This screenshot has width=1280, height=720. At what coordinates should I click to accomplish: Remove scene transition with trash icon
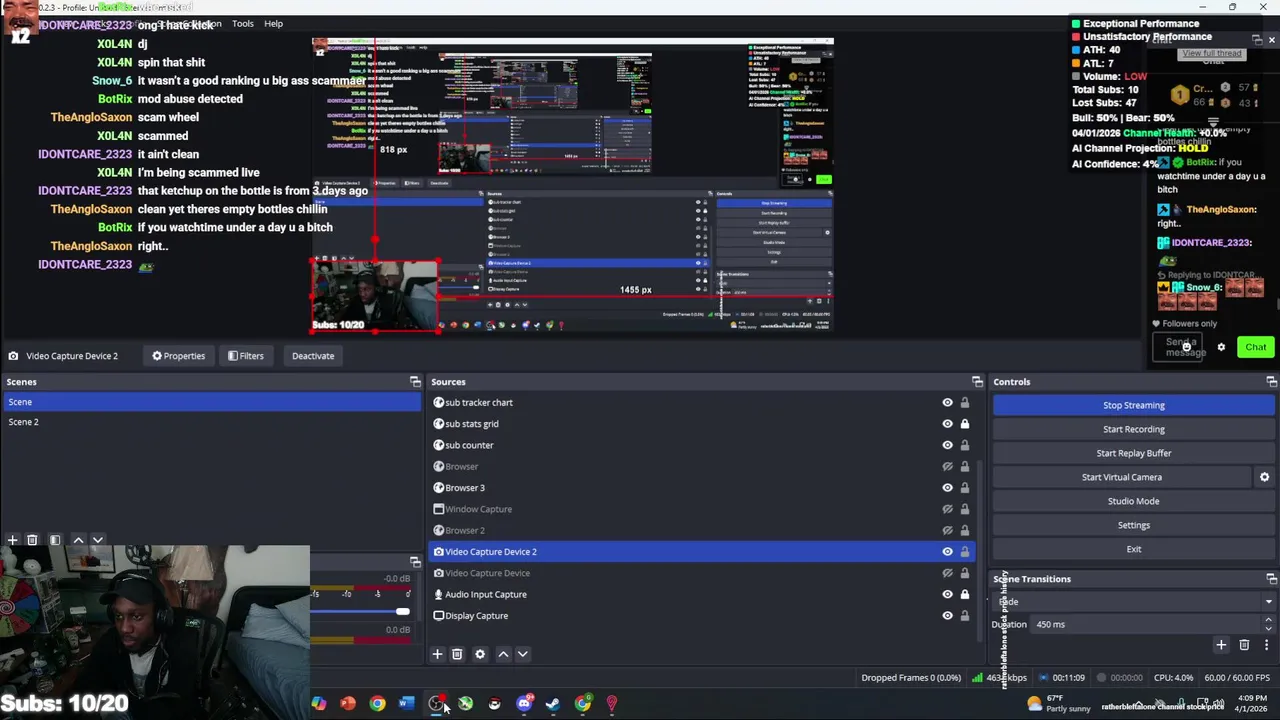(x=1244, y=645)
